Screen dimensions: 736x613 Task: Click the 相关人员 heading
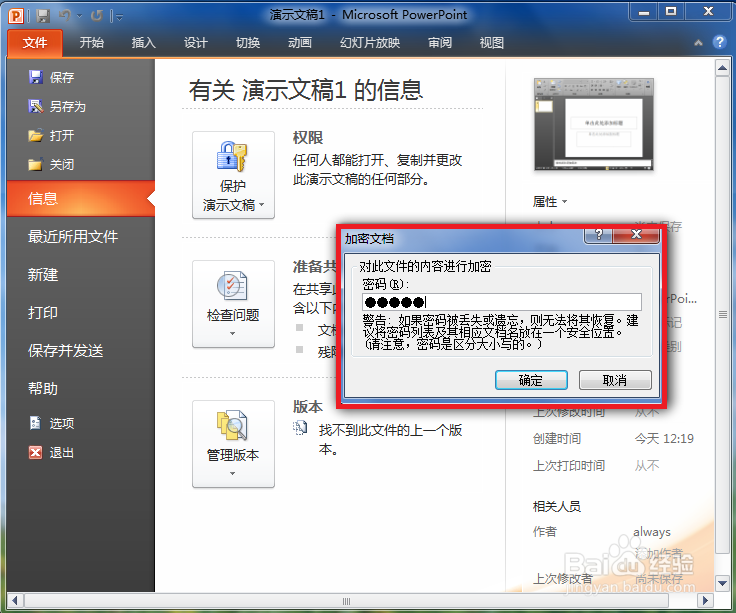click(x=556, y=506)
